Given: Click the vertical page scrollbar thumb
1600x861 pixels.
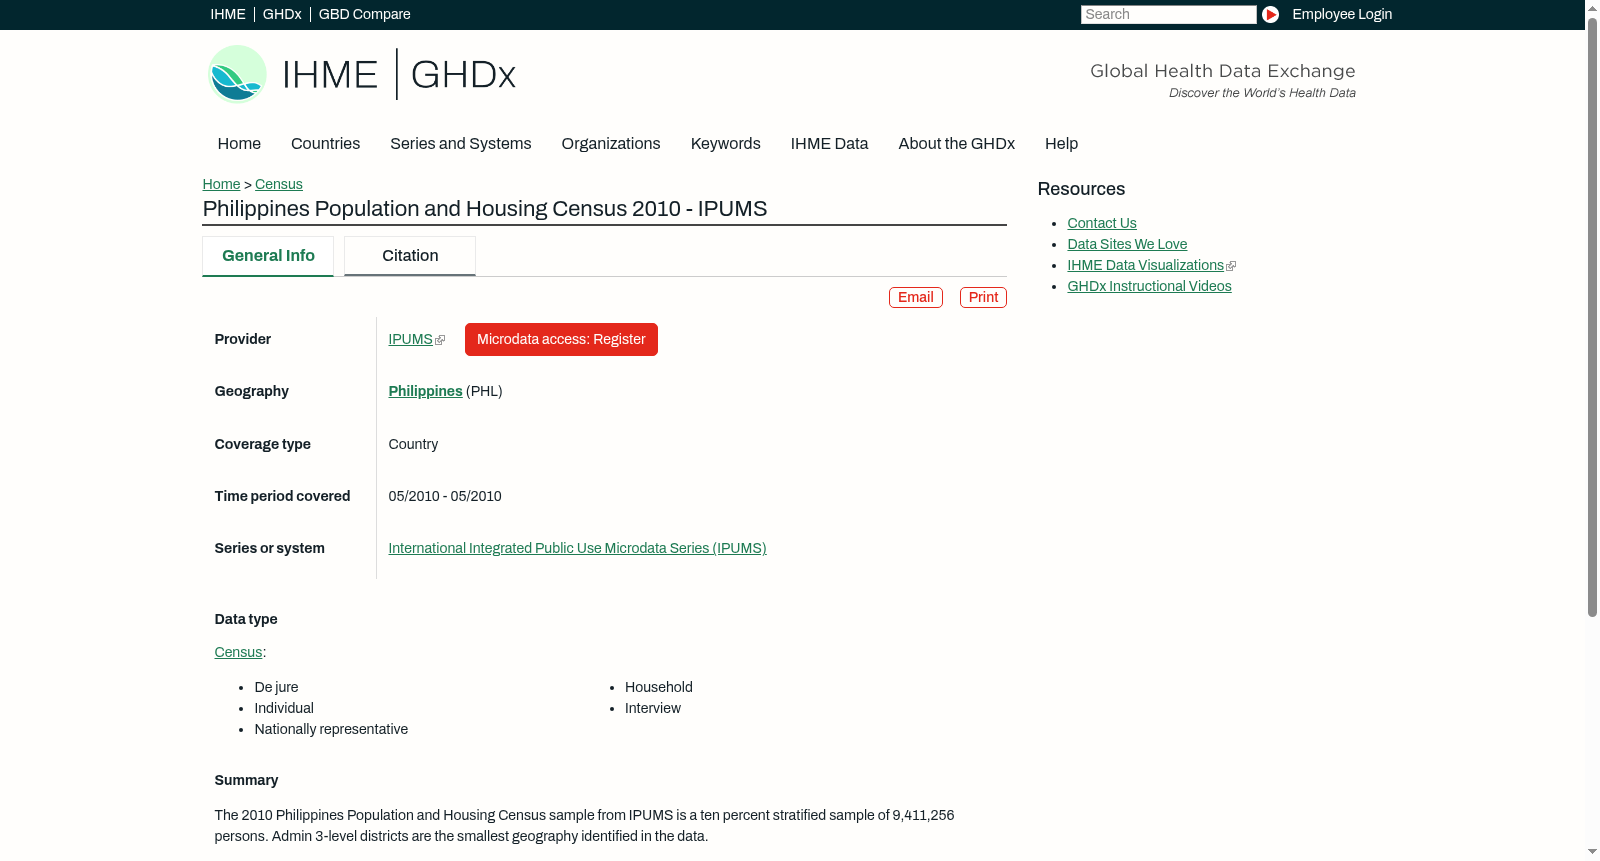Looking at the screenshot, I should point(1592,316).
